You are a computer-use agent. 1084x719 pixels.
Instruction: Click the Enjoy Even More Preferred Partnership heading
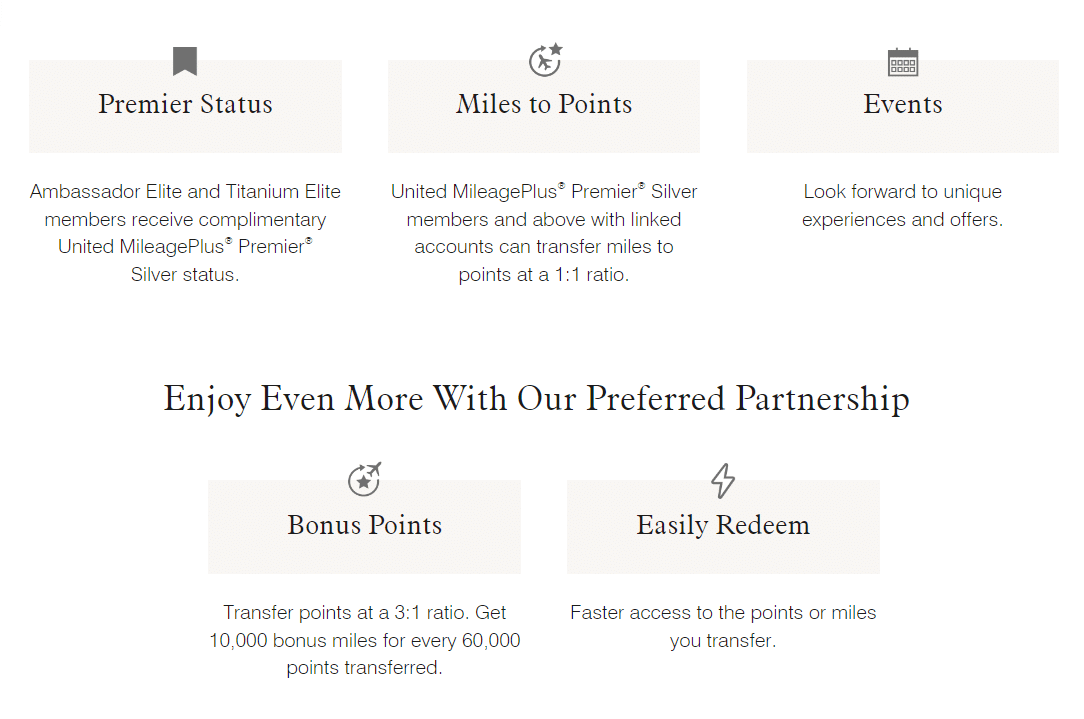[x=537, y=399]
